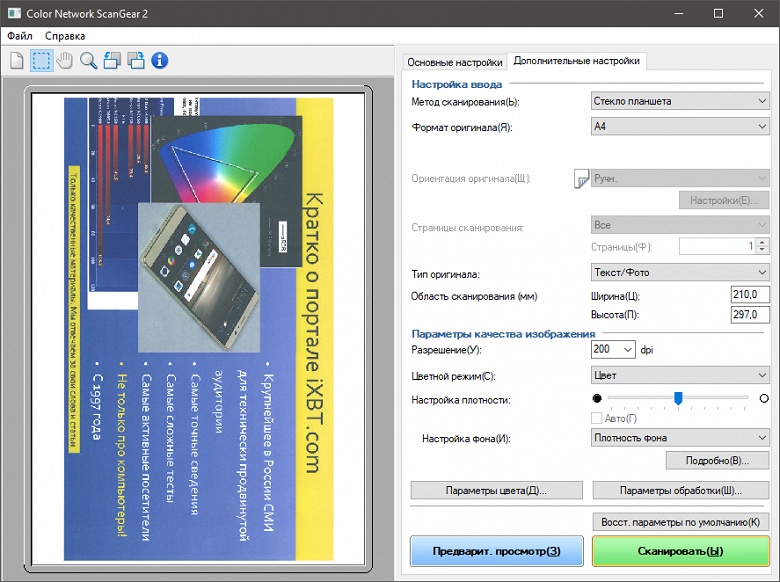Toggle the Авто density checkbox

pyautogui.click(x=596, y=418)
